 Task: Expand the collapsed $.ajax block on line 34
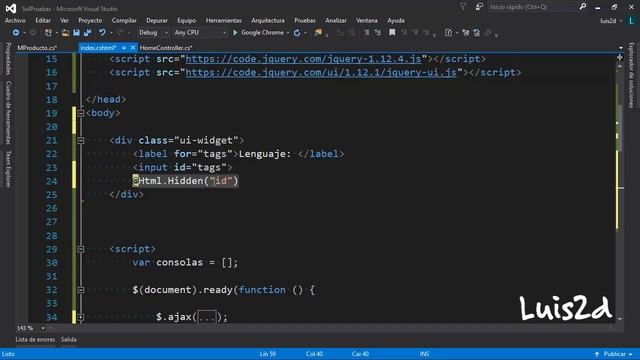click(x=81, y=317)
